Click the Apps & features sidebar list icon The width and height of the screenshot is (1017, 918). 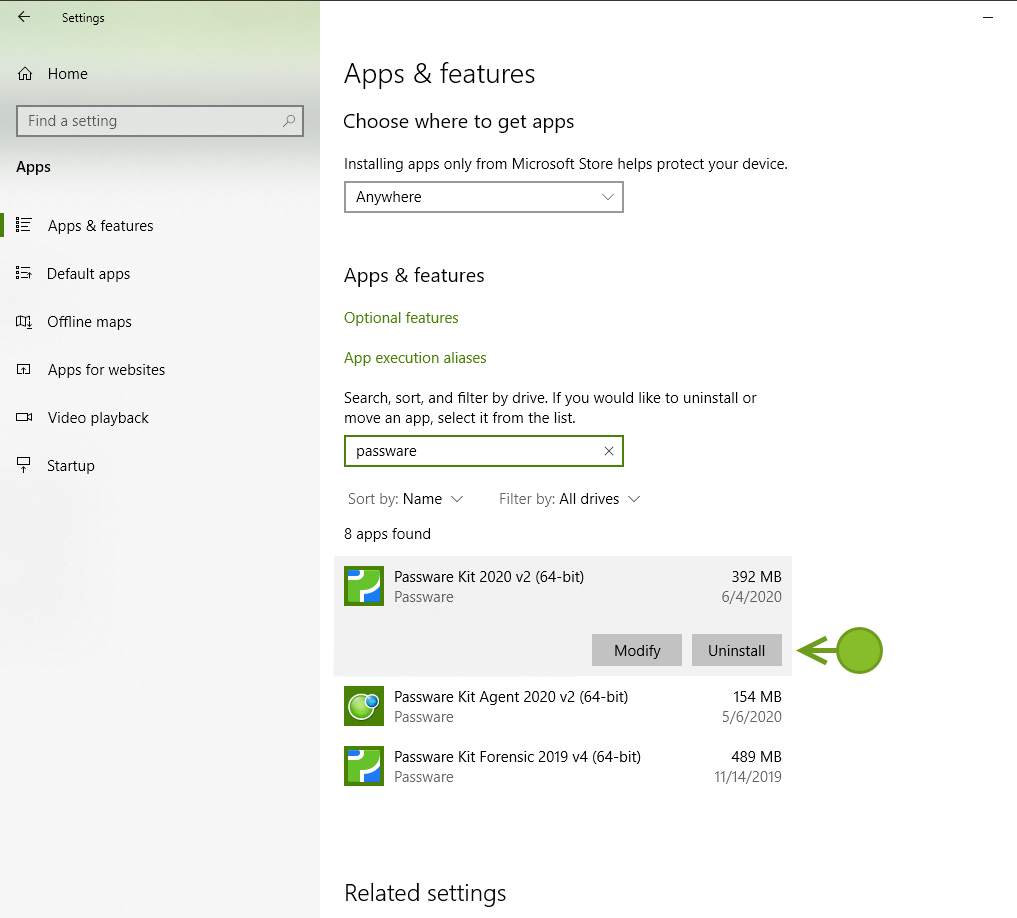pyautogui.click(x=23, y=225)
